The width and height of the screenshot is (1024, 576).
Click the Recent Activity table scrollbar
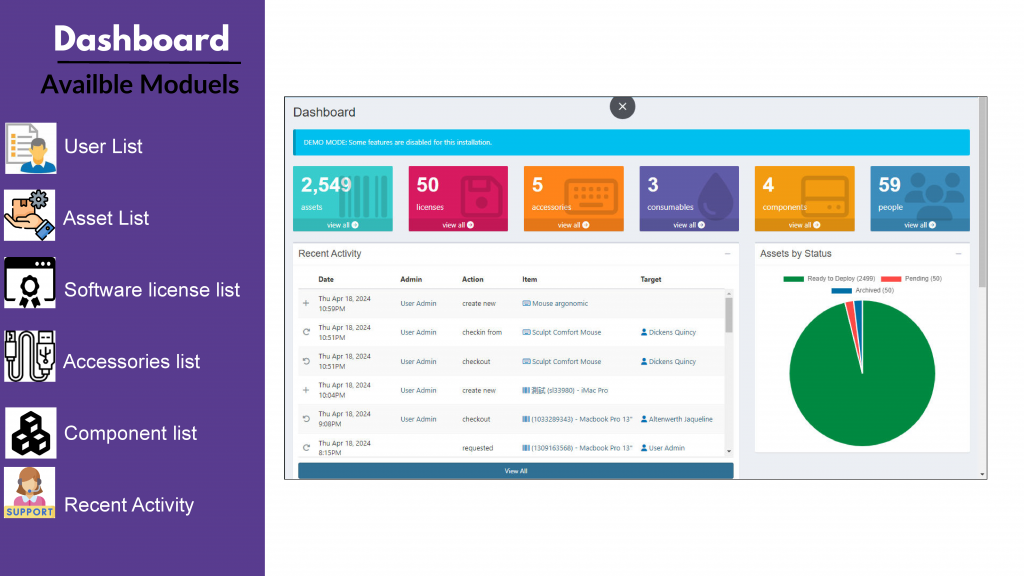pyautogui.click(x=729, y=315)
